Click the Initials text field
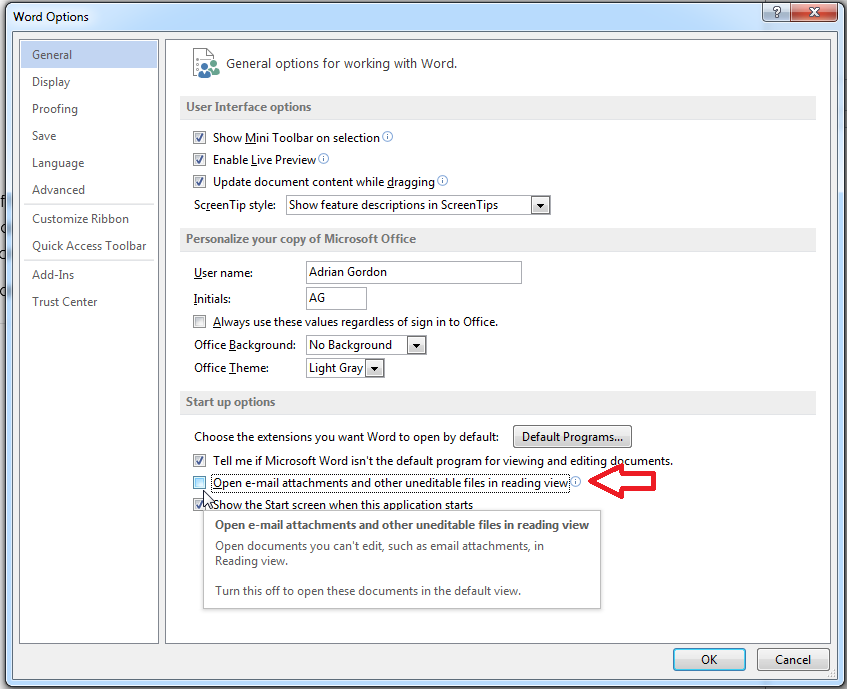847x689 pixels. tap(336, 298)
